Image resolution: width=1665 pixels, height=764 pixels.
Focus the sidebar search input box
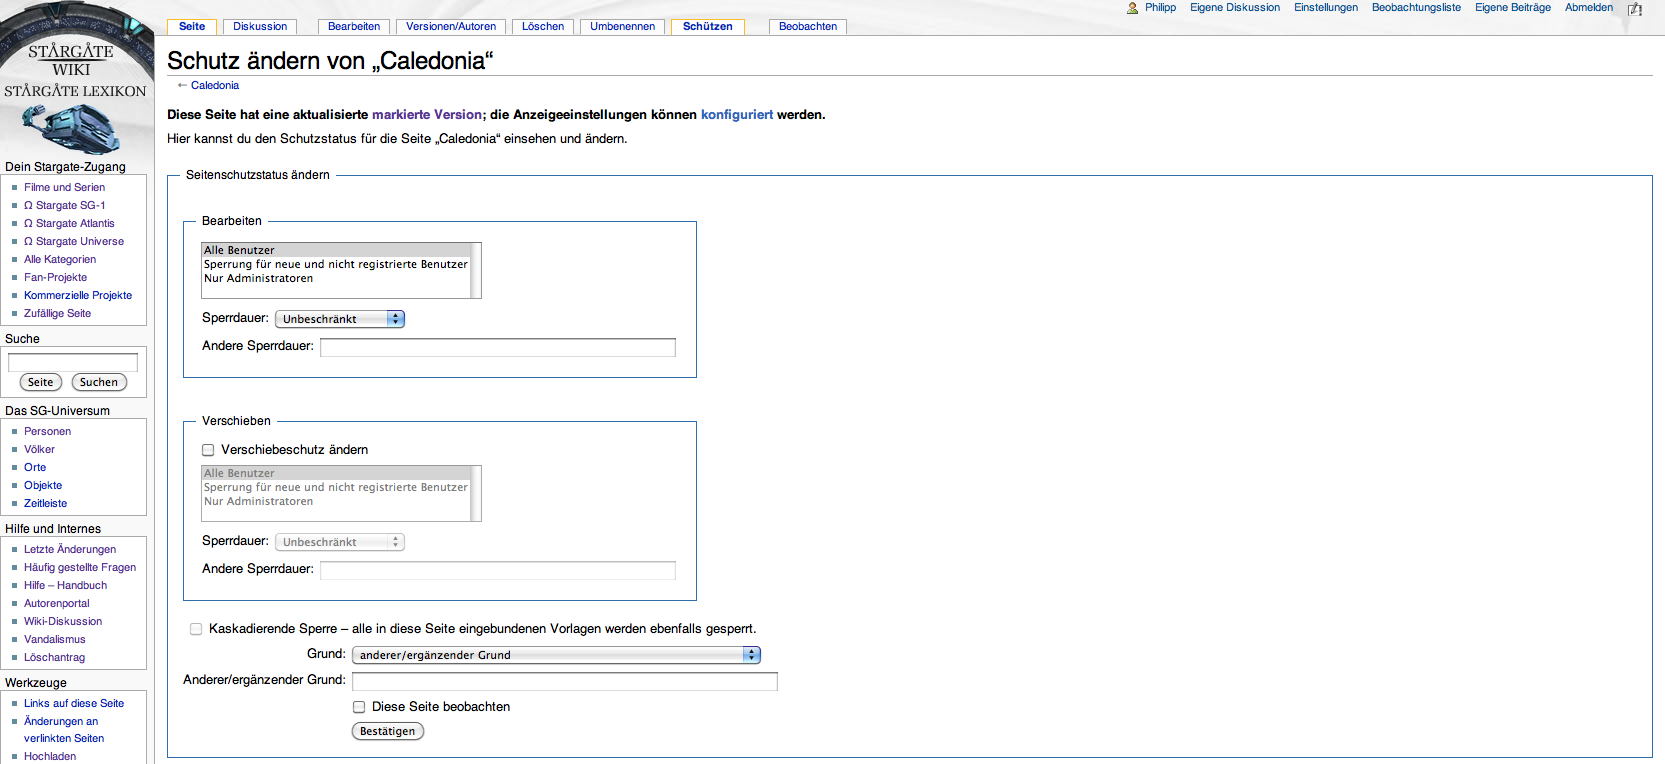click(x=73, y=362)
